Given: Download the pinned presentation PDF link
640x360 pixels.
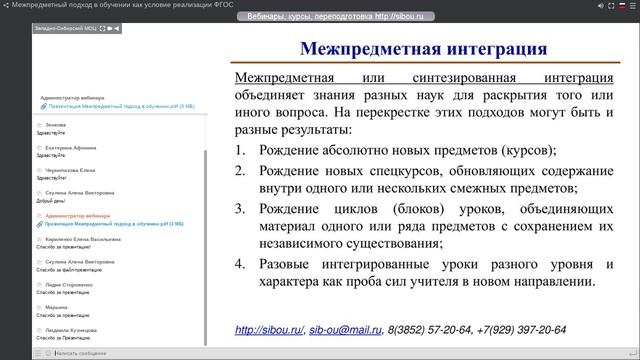Looking at the screenshot, I should coord(122,106).
